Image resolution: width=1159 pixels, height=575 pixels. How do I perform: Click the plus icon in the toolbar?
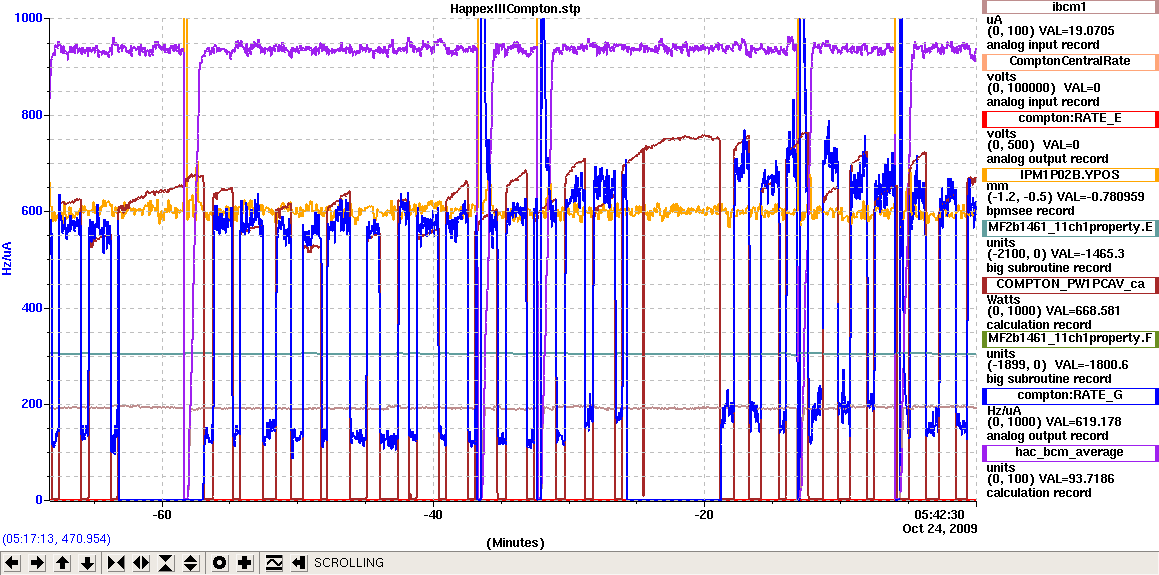[245, 563]
